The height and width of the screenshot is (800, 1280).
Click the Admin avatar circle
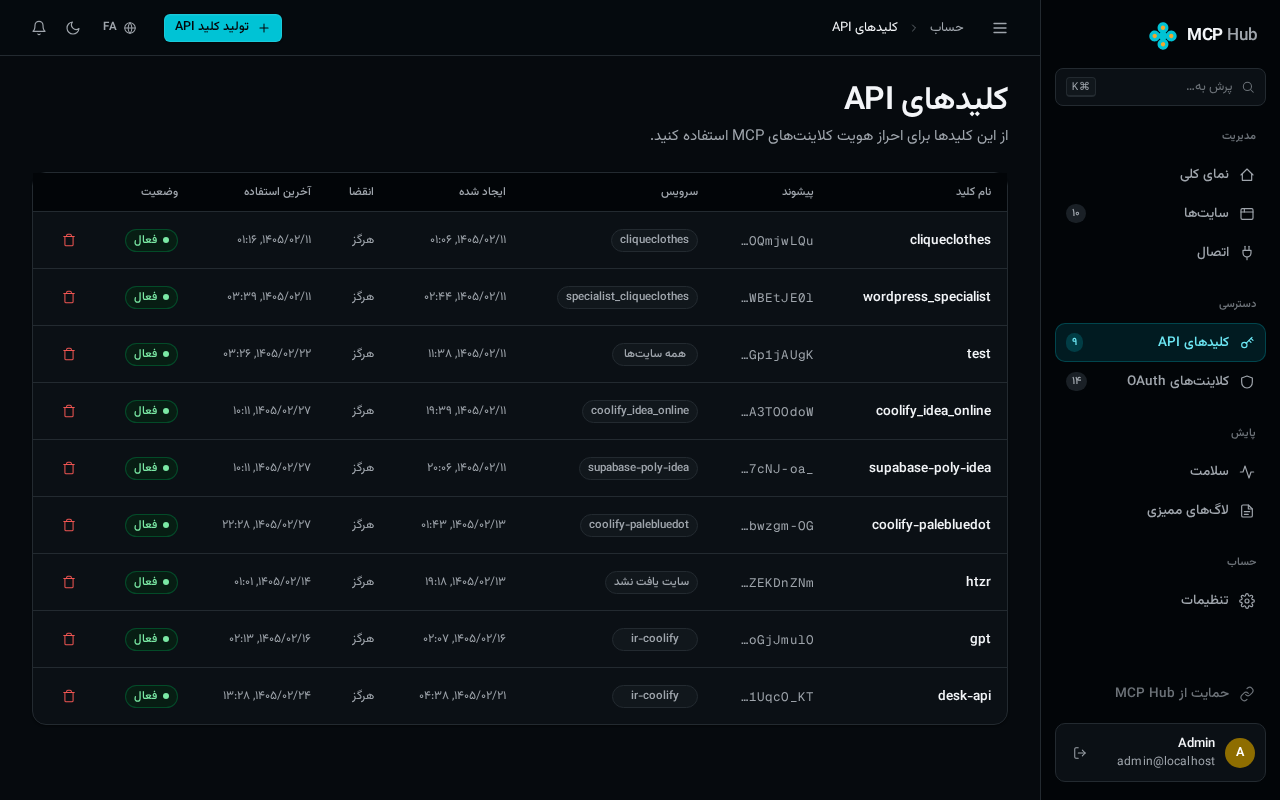click(1240, 753)
